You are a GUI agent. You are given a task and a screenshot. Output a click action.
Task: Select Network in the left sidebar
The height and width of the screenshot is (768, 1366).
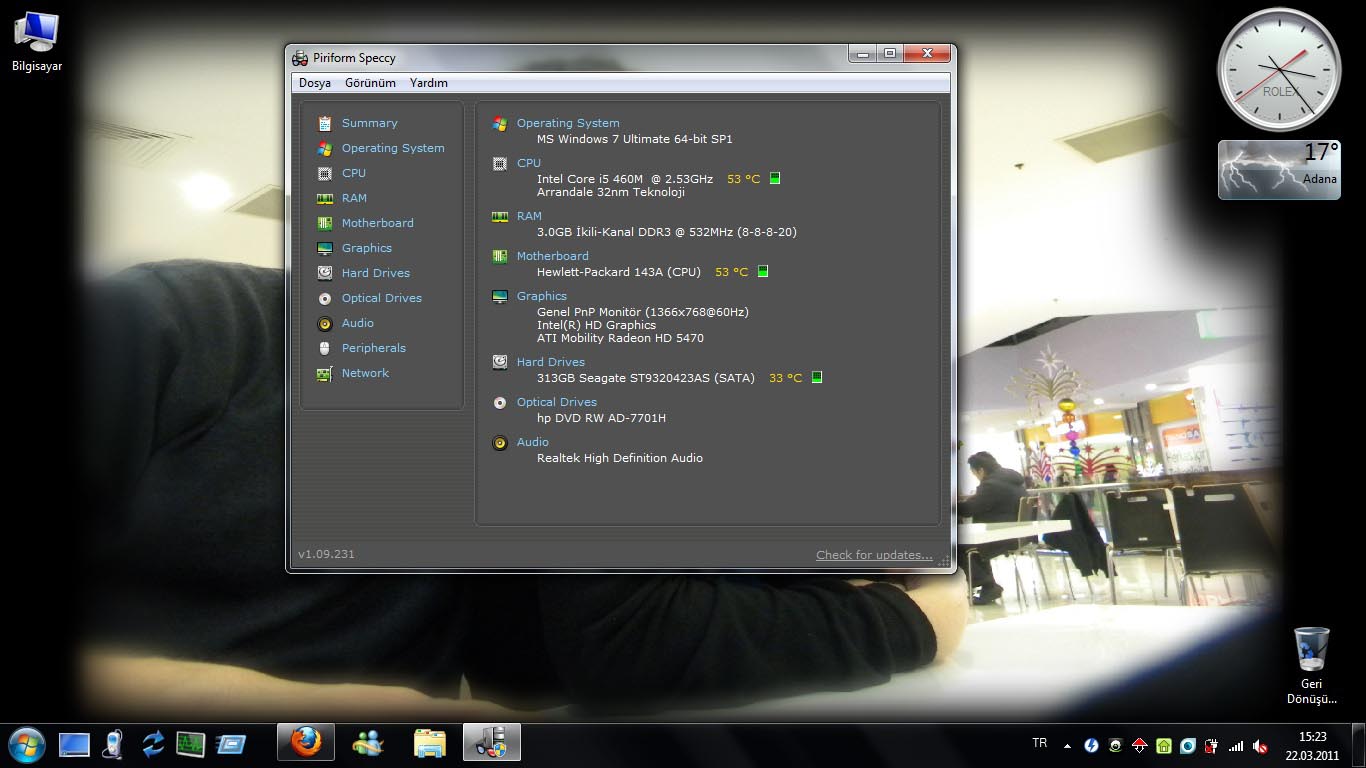click(365, 373)
